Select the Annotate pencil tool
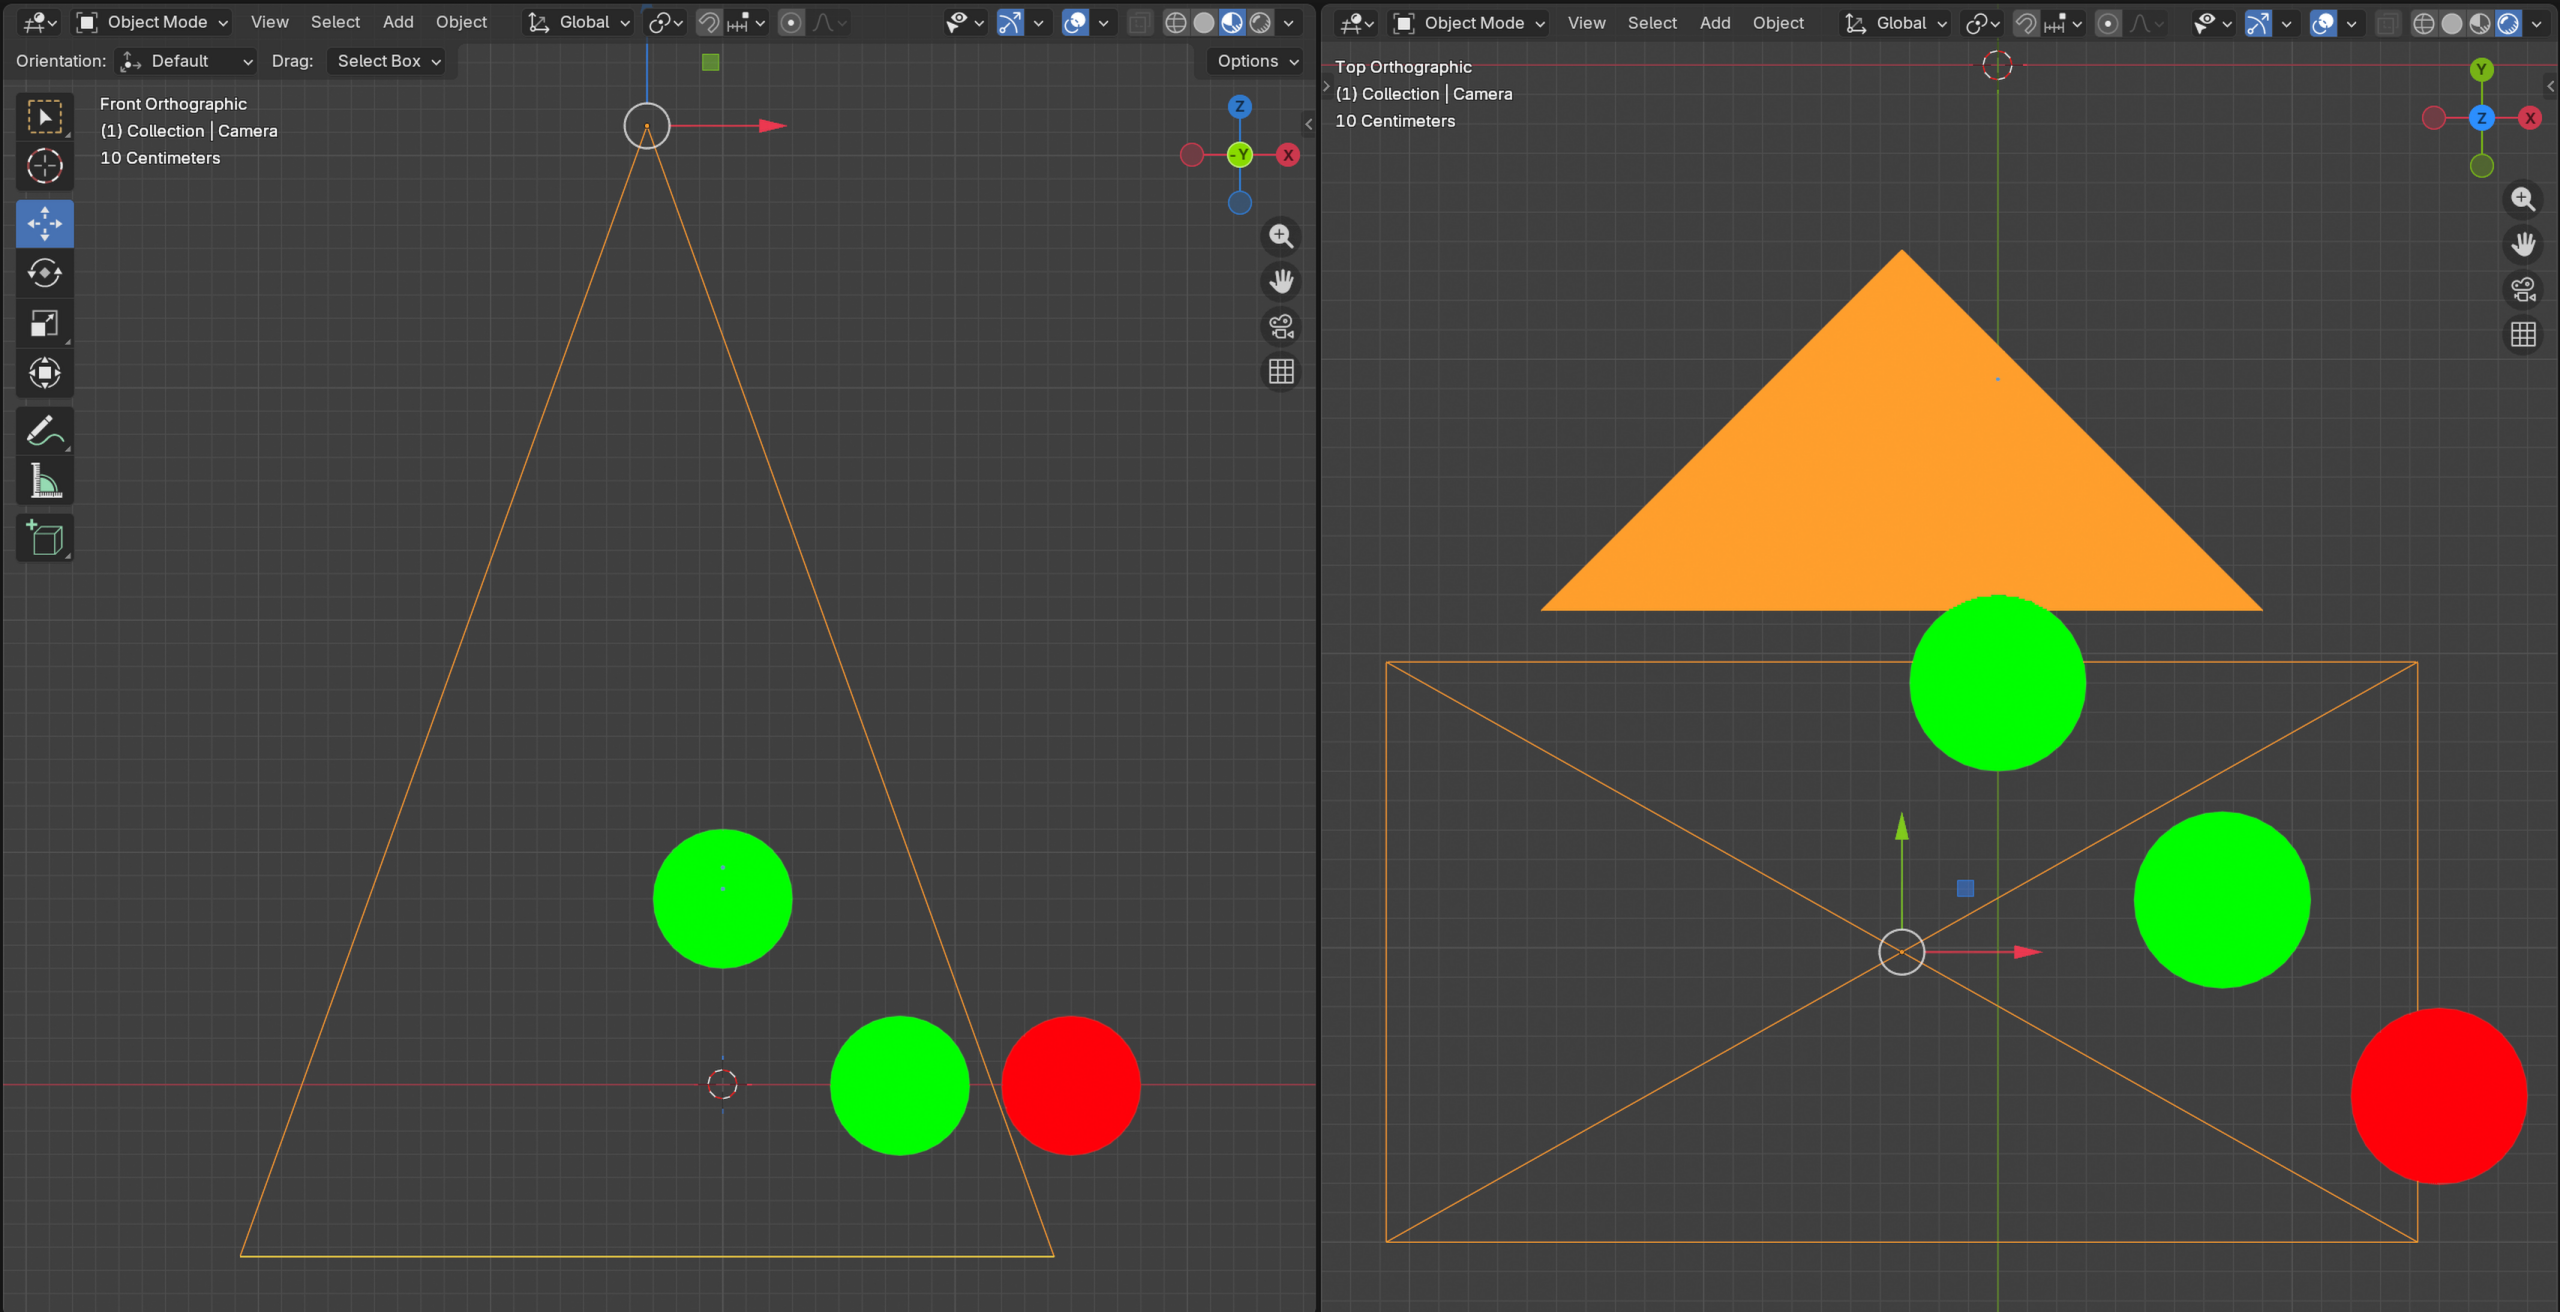This screenshot has height=1312, width=2560. (44, 431)
